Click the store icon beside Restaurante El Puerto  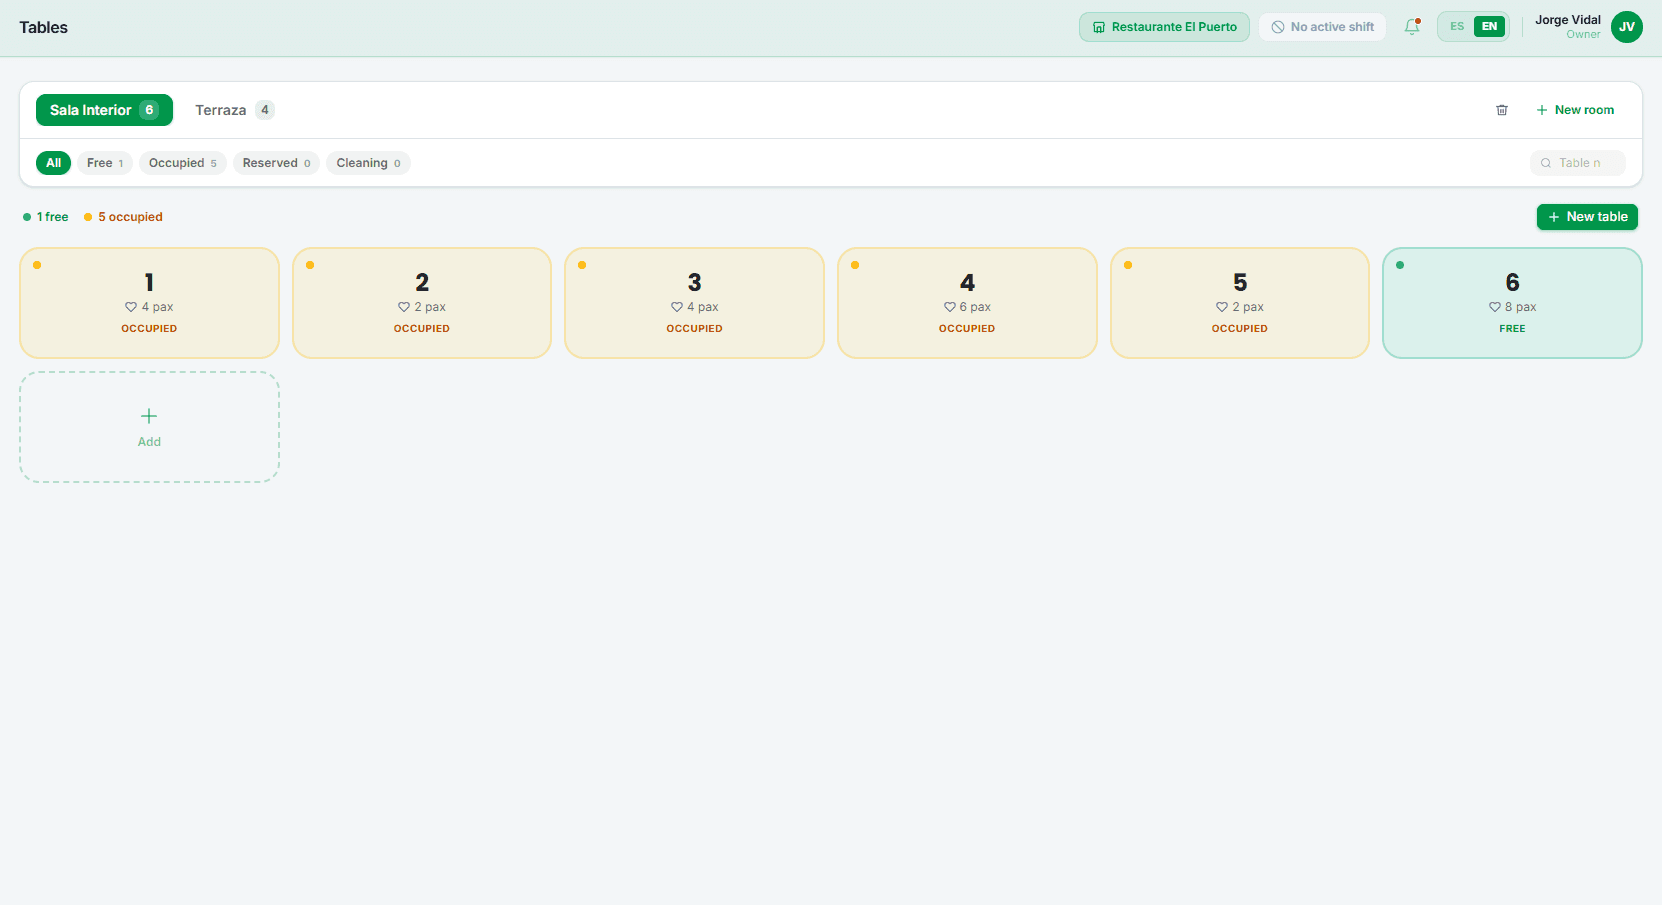(1099, 27)
